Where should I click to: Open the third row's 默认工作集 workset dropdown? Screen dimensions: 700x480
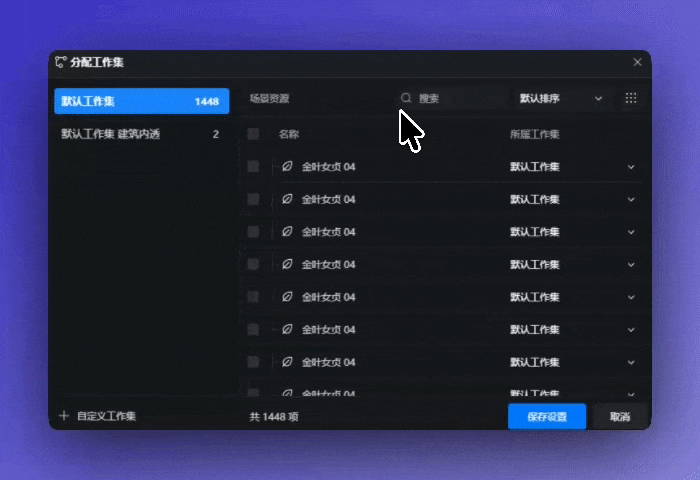[x=572, y=232]
